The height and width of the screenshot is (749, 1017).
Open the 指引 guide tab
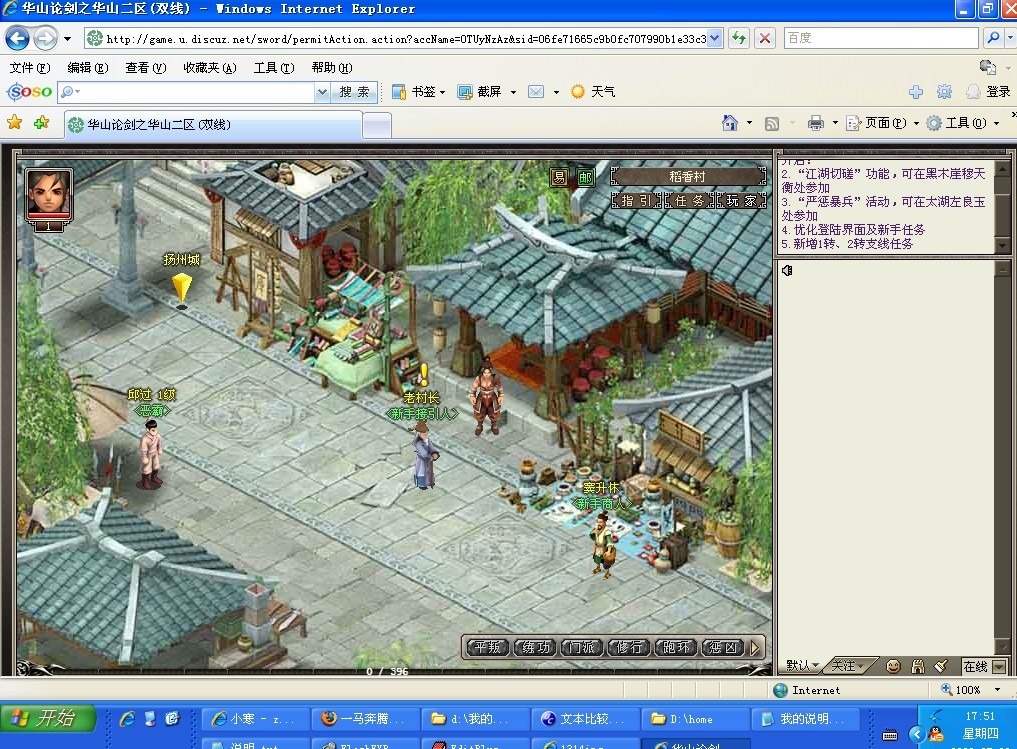(x=636, y=200)
